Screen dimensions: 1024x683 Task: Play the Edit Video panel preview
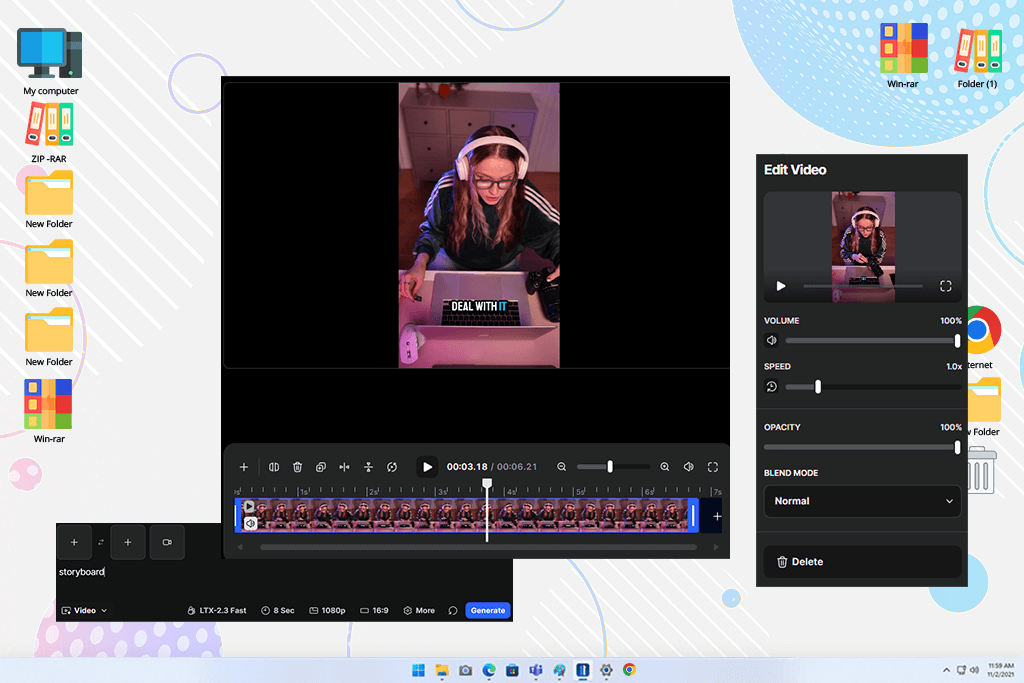[x=780, y=286]
